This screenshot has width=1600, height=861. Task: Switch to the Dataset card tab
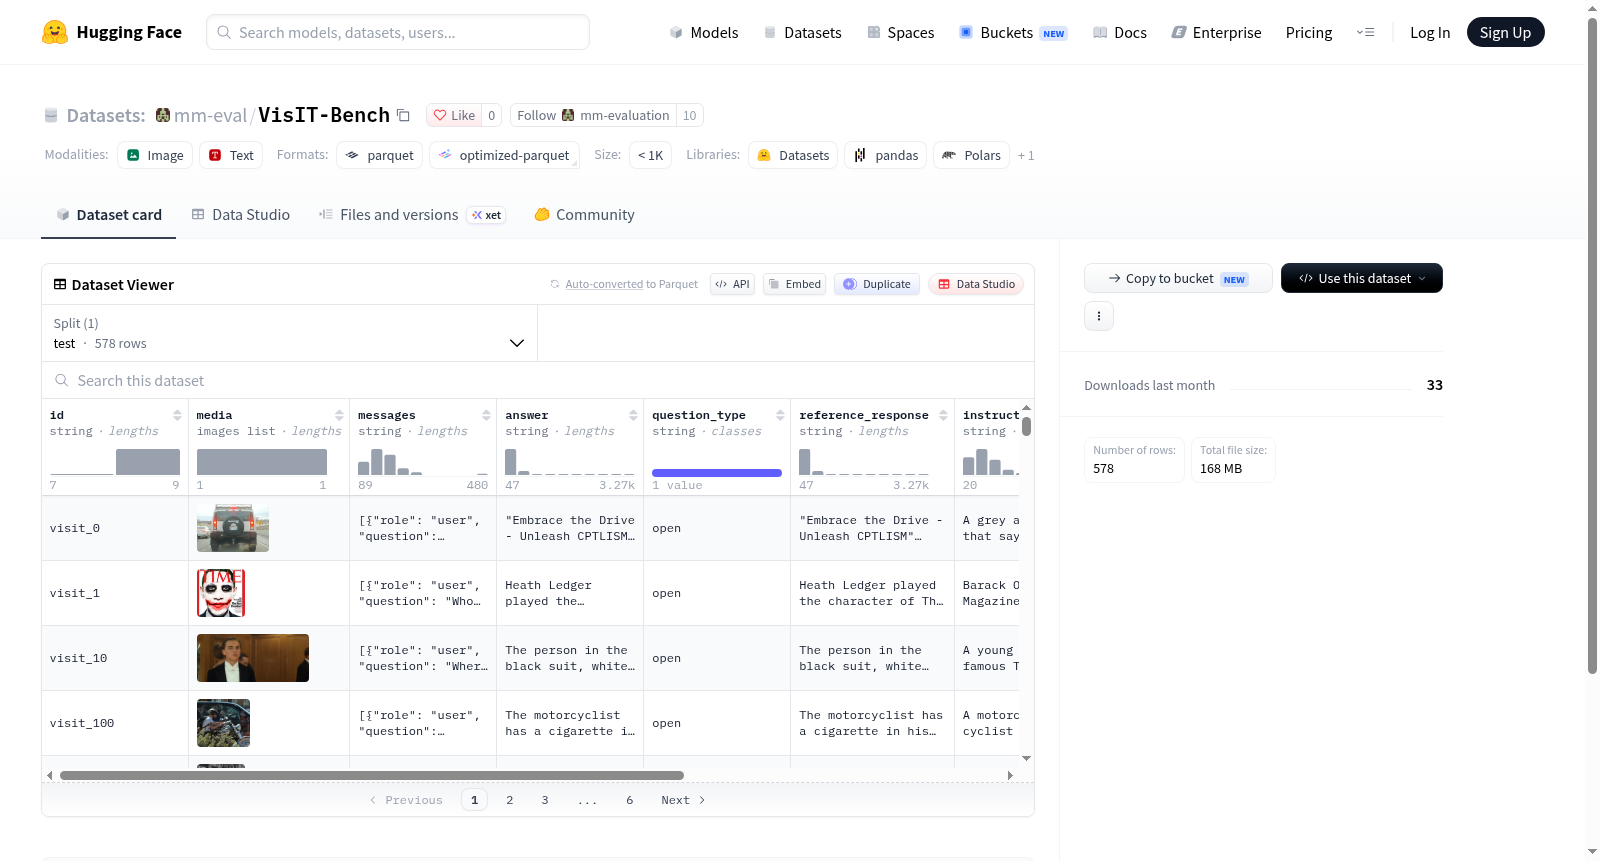(x=108, y=215)
